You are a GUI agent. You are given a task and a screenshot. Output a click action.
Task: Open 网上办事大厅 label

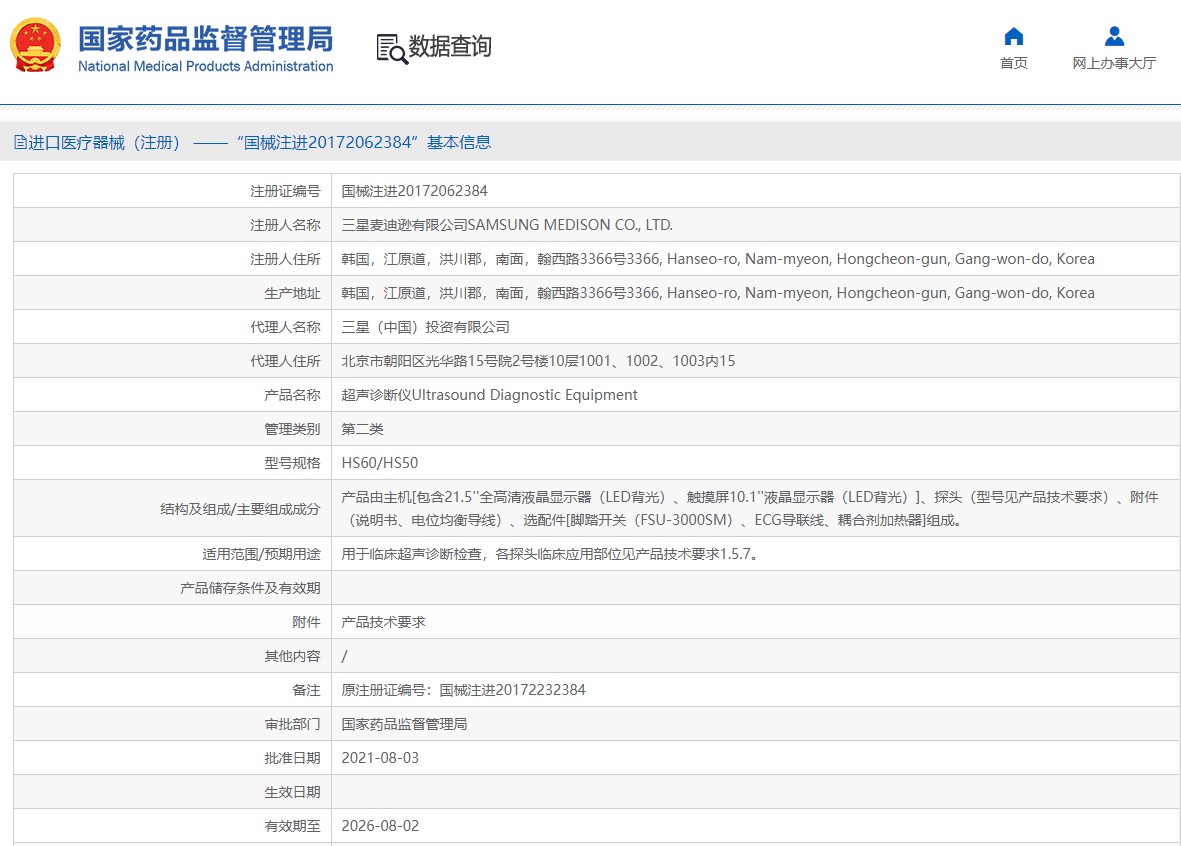[1114, 63]
